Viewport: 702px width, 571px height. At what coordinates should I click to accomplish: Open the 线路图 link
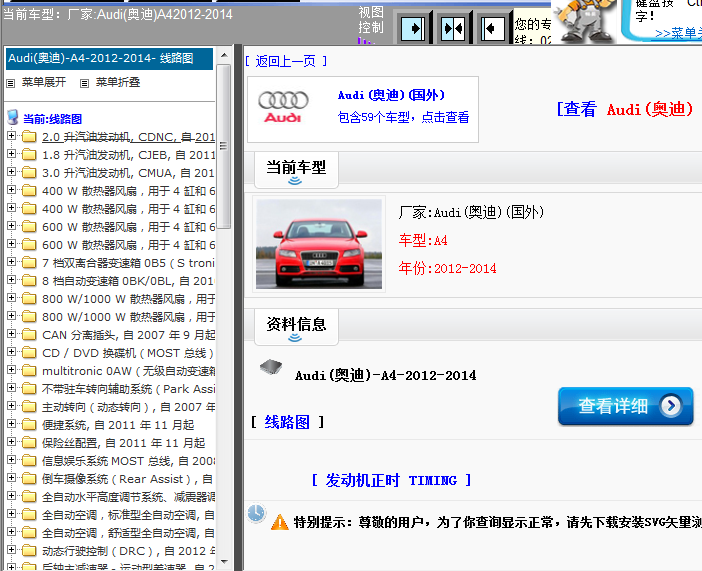click(x=287, y=422)
